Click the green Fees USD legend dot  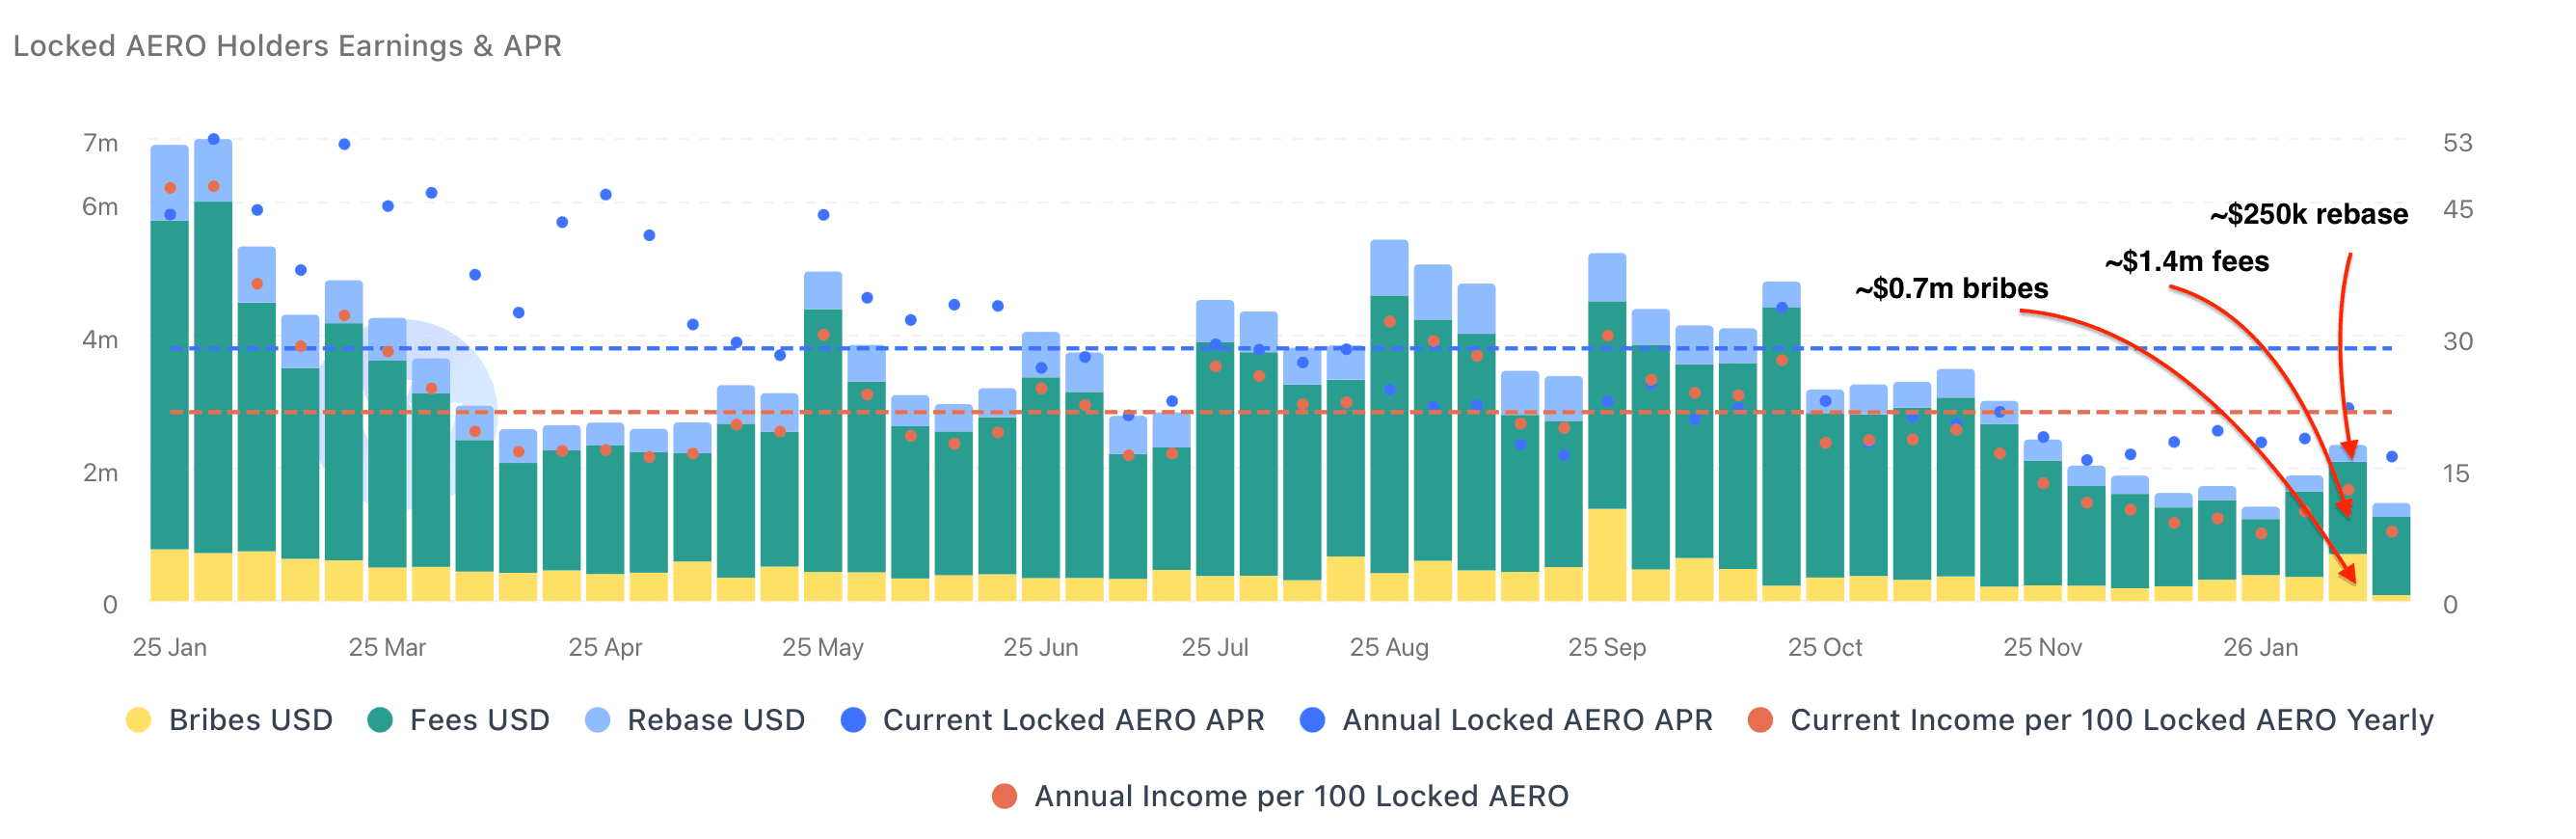(379, 720)
